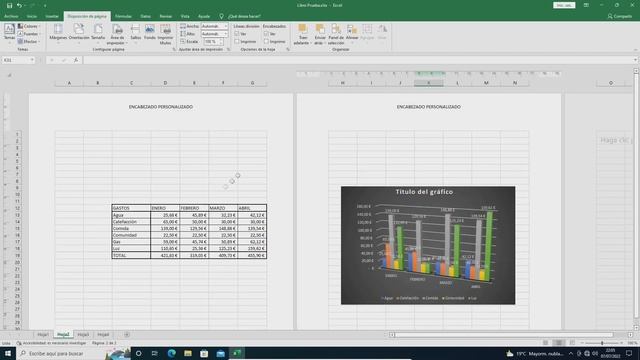Click the formula bar input area

[358, 60]
